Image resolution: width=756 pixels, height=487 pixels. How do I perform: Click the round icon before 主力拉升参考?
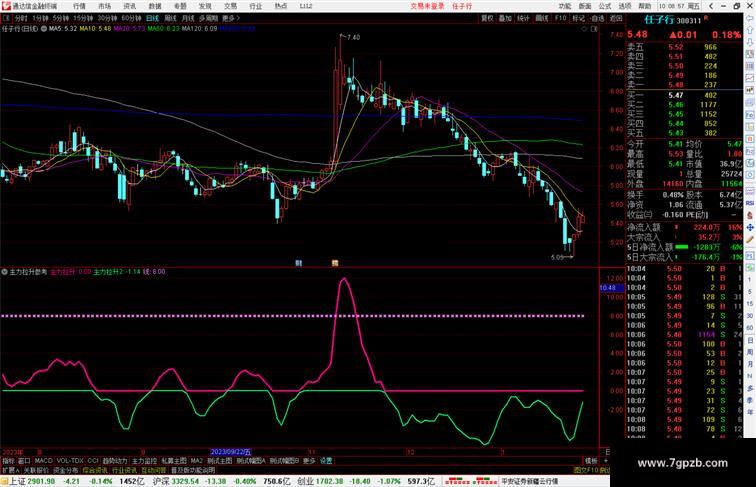tap(4, 272)
